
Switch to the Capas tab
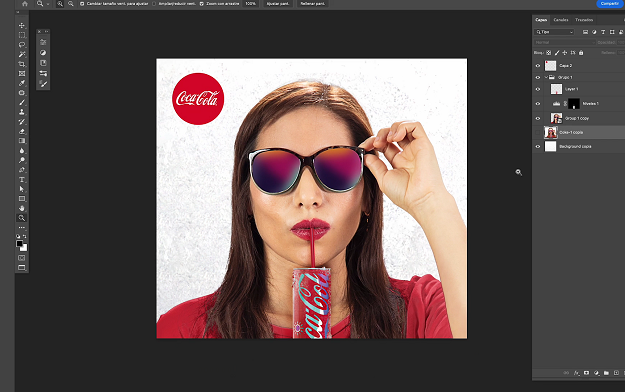pos(541,20)
